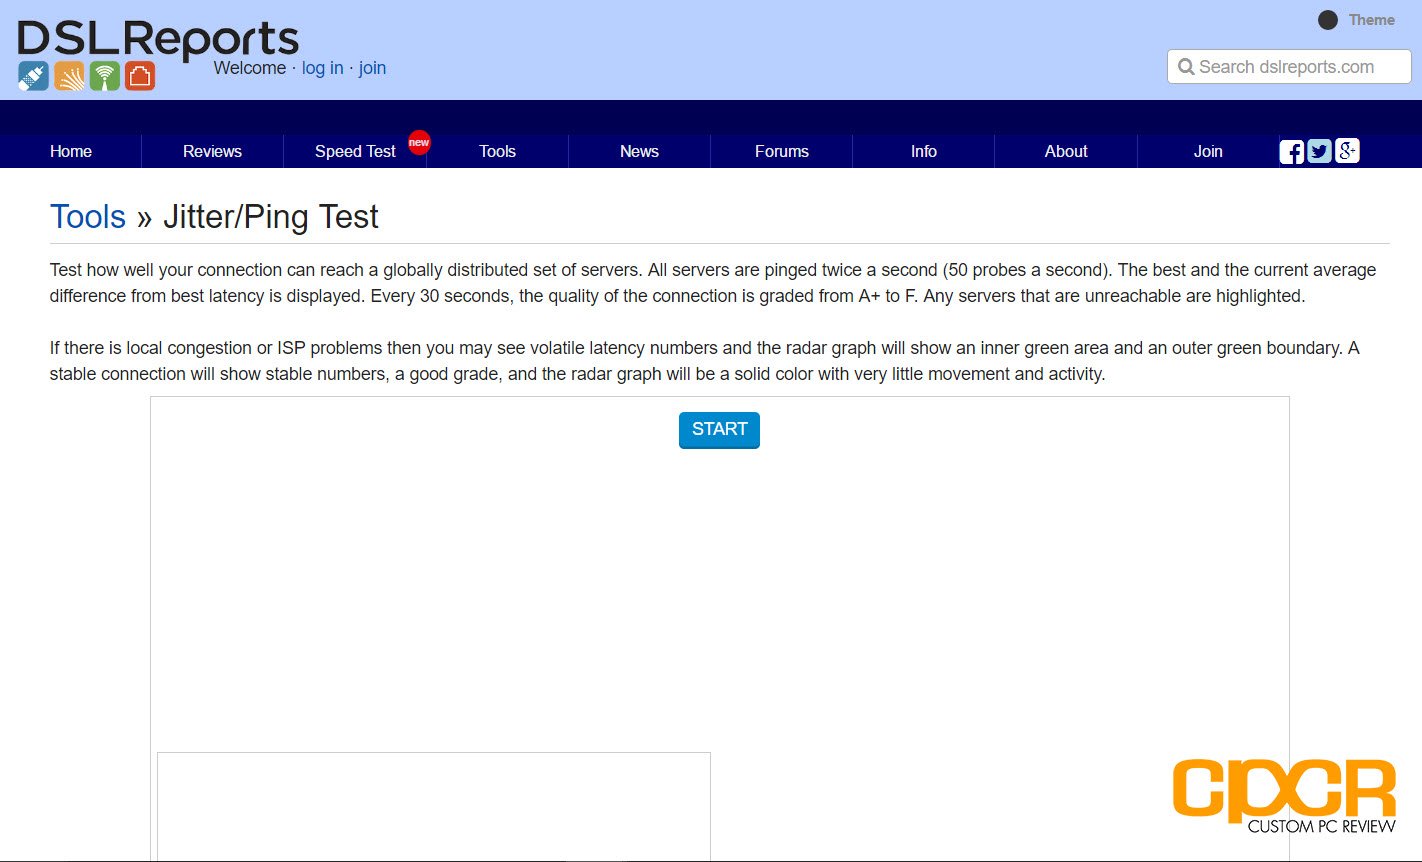Click the DSLReports logo
The height and width of the screenshot is (862, 1422).
pos(158,35)
